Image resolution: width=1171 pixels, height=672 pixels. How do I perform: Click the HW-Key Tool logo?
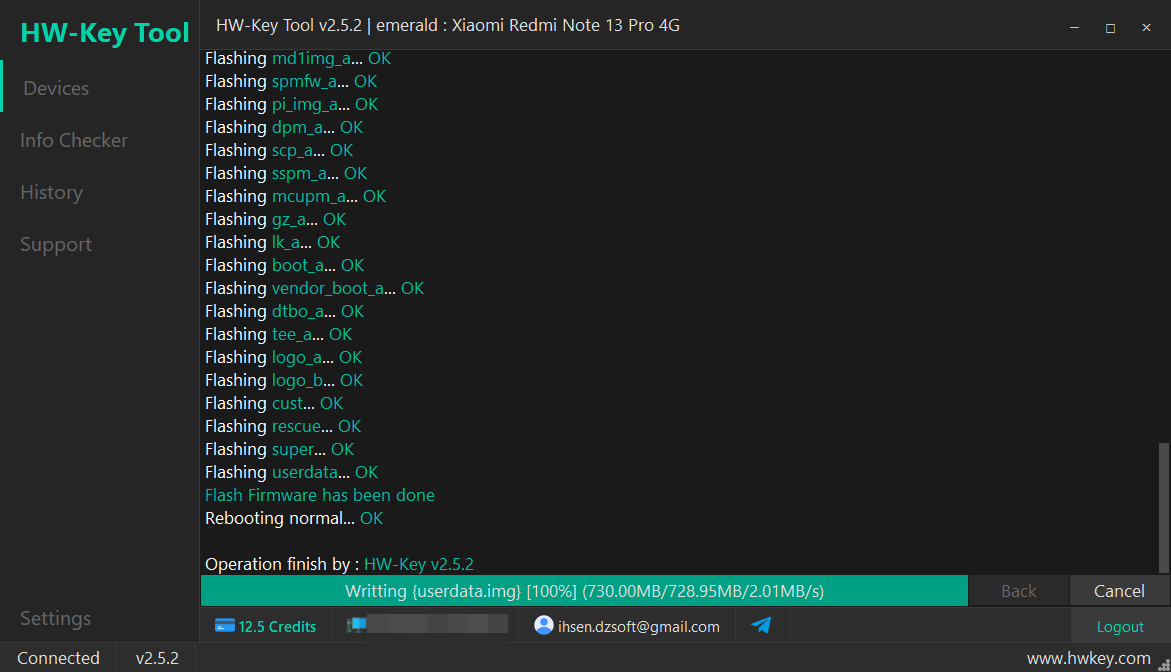coord(105,33)
